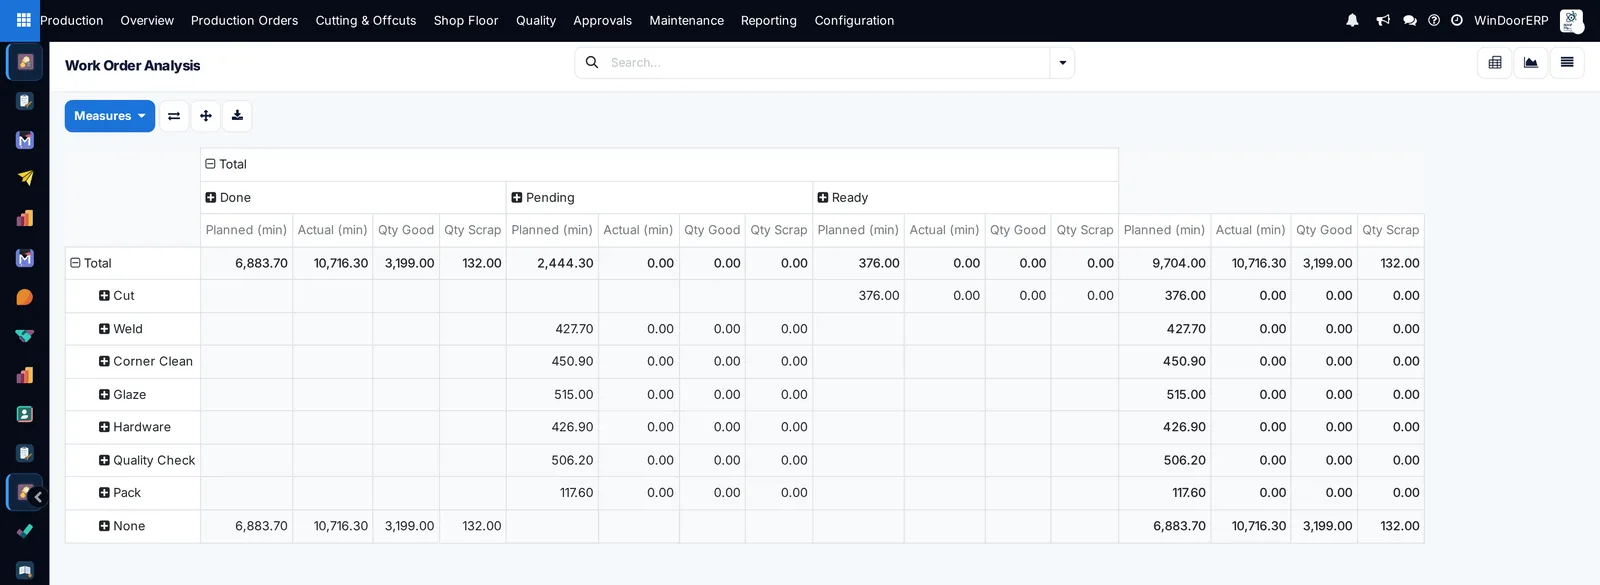
Task: Expand the Corner Clean row
Action: click(146, 361)
